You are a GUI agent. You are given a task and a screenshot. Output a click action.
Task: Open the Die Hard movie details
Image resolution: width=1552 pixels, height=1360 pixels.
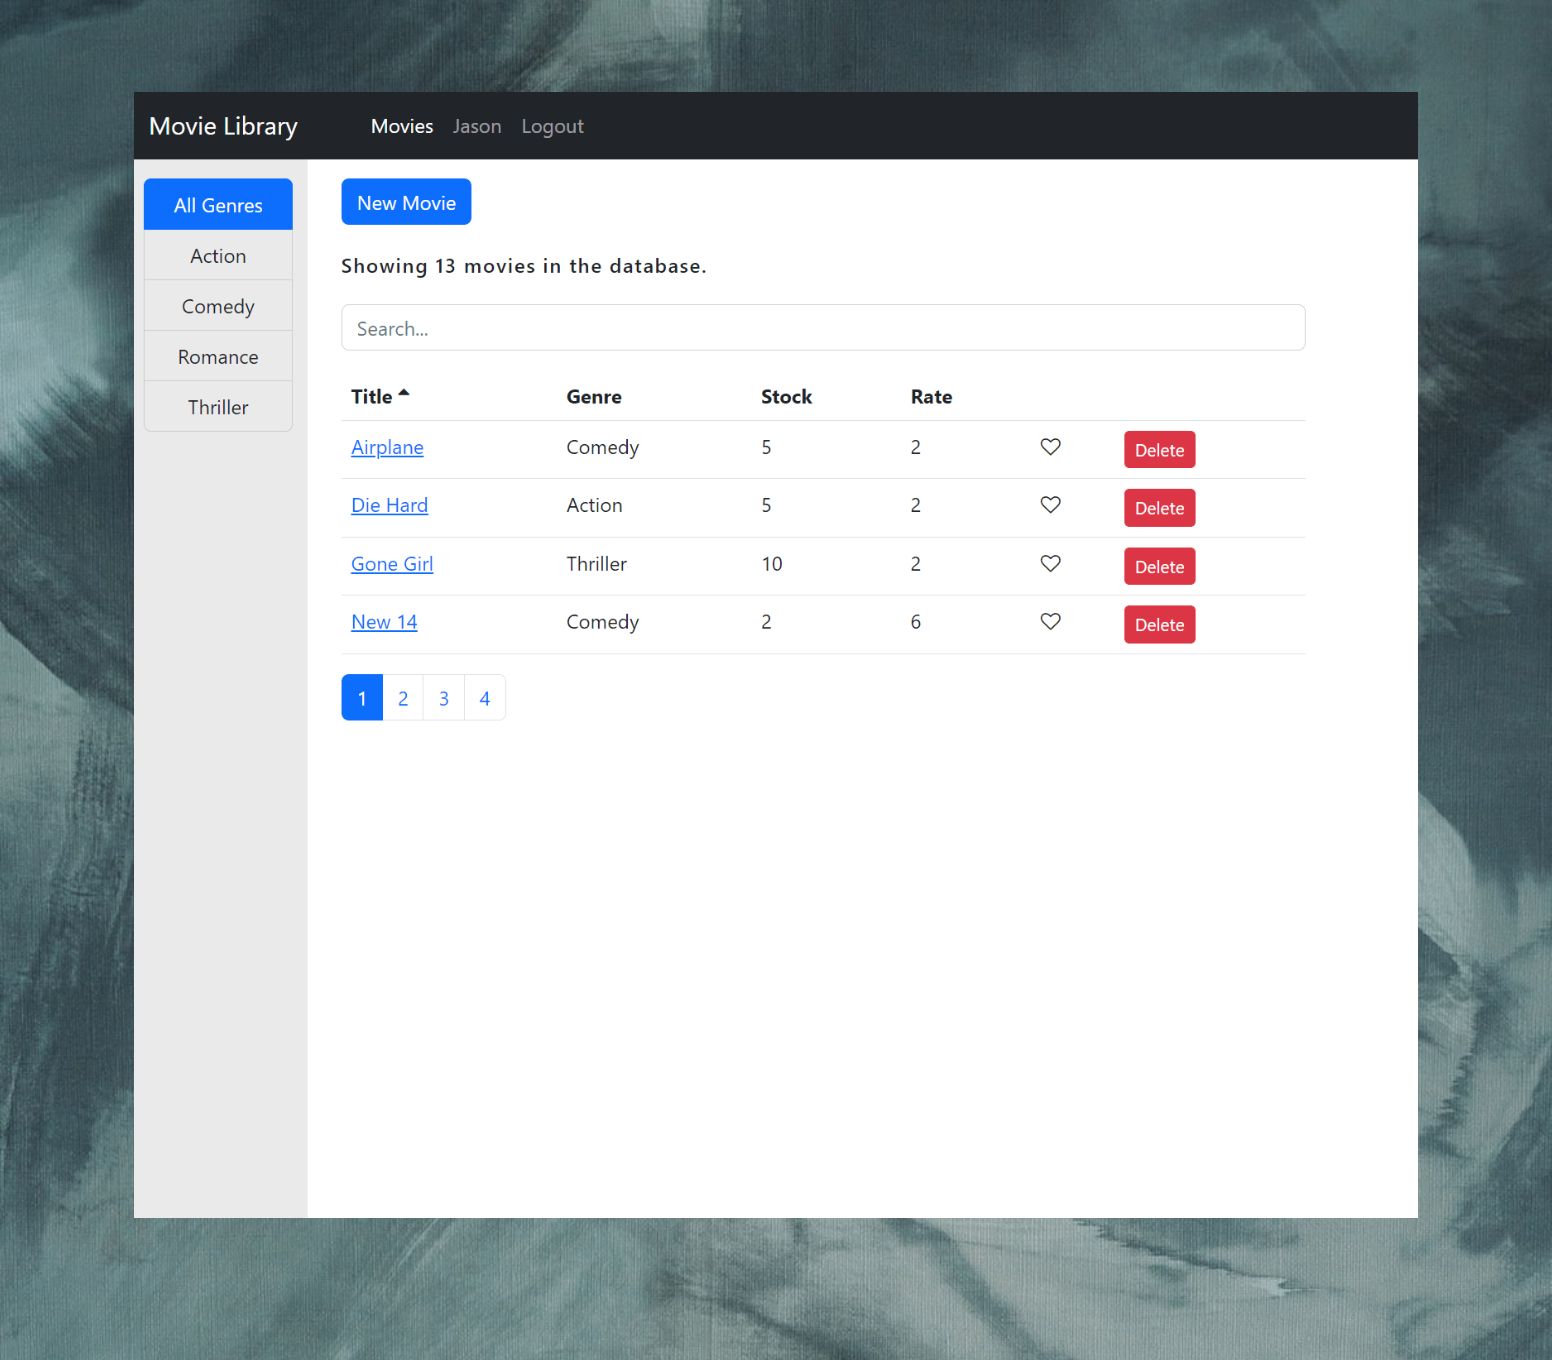[389, 505]
